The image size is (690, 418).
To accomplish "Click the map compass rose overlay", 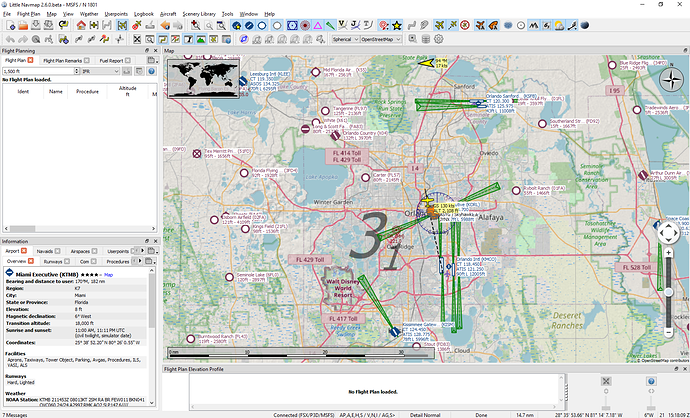I will click(x=672, y=80).
